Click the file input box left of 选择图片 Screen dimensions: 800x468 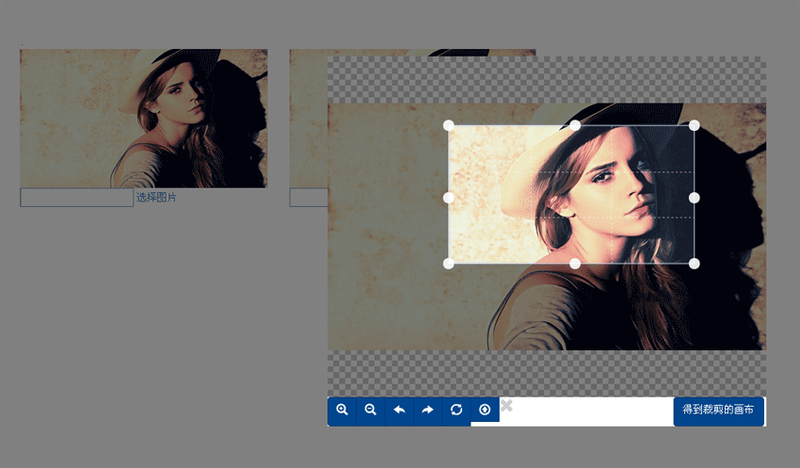(76, 198)
